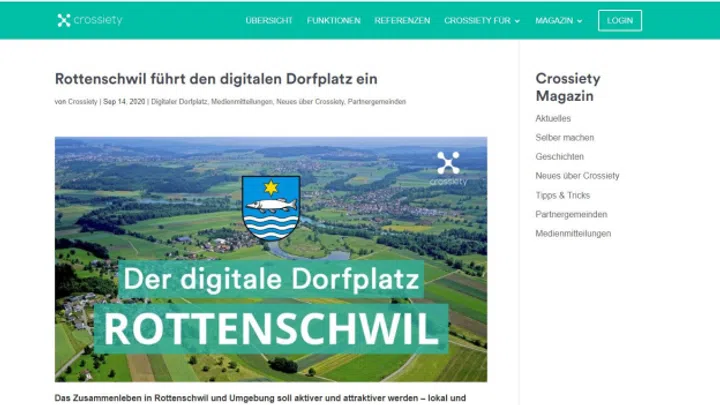Follow the Neues über Crossiety link under the title
Image resolution: width=720 pixels, height=405 pixels.
310,101
